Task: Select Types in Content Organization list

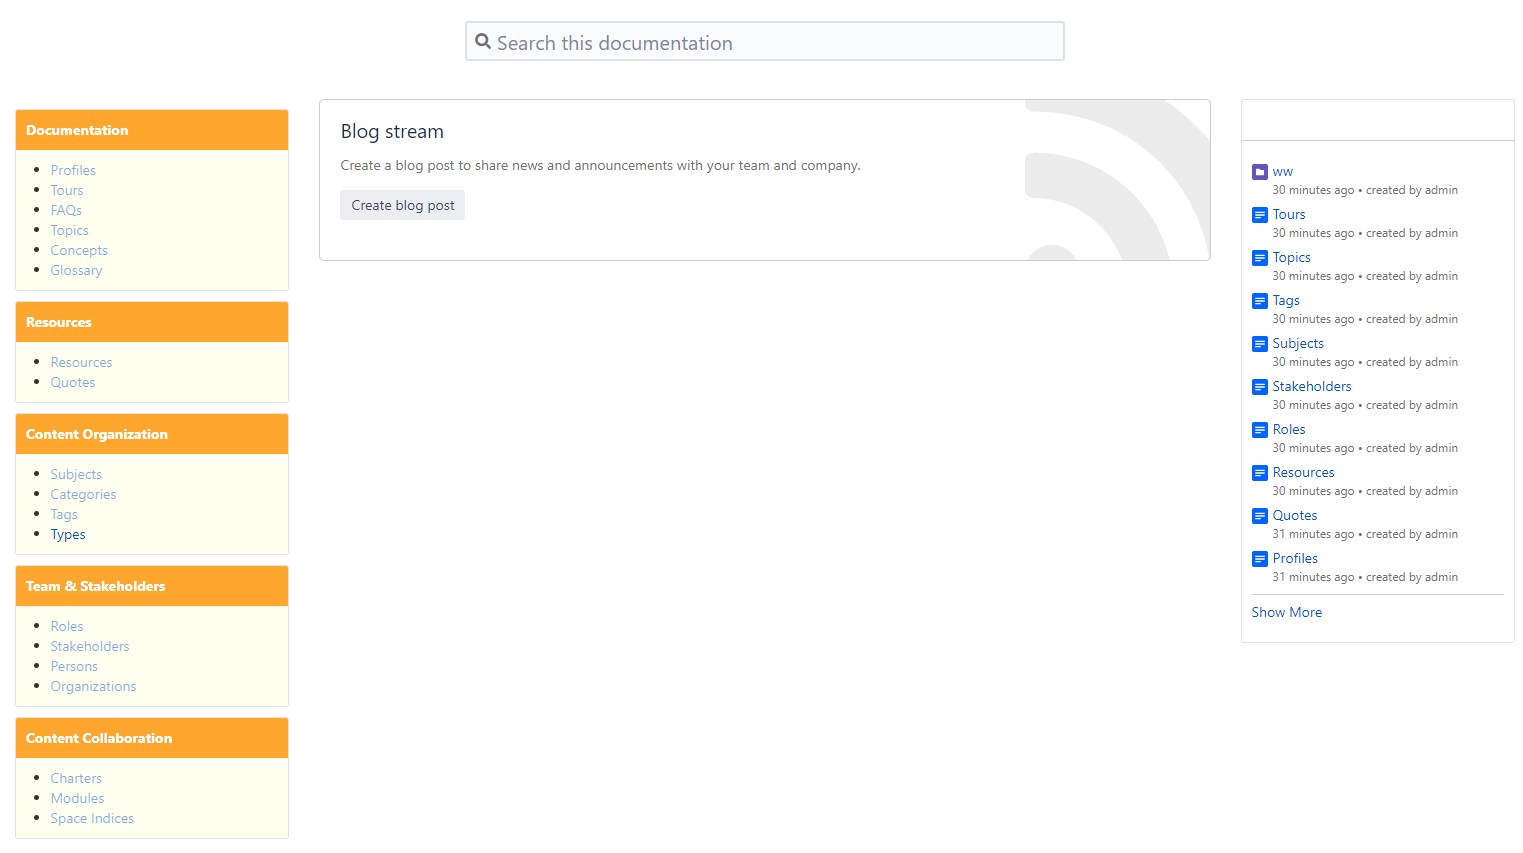Action: pyautogui.click(x=68, y=534)
